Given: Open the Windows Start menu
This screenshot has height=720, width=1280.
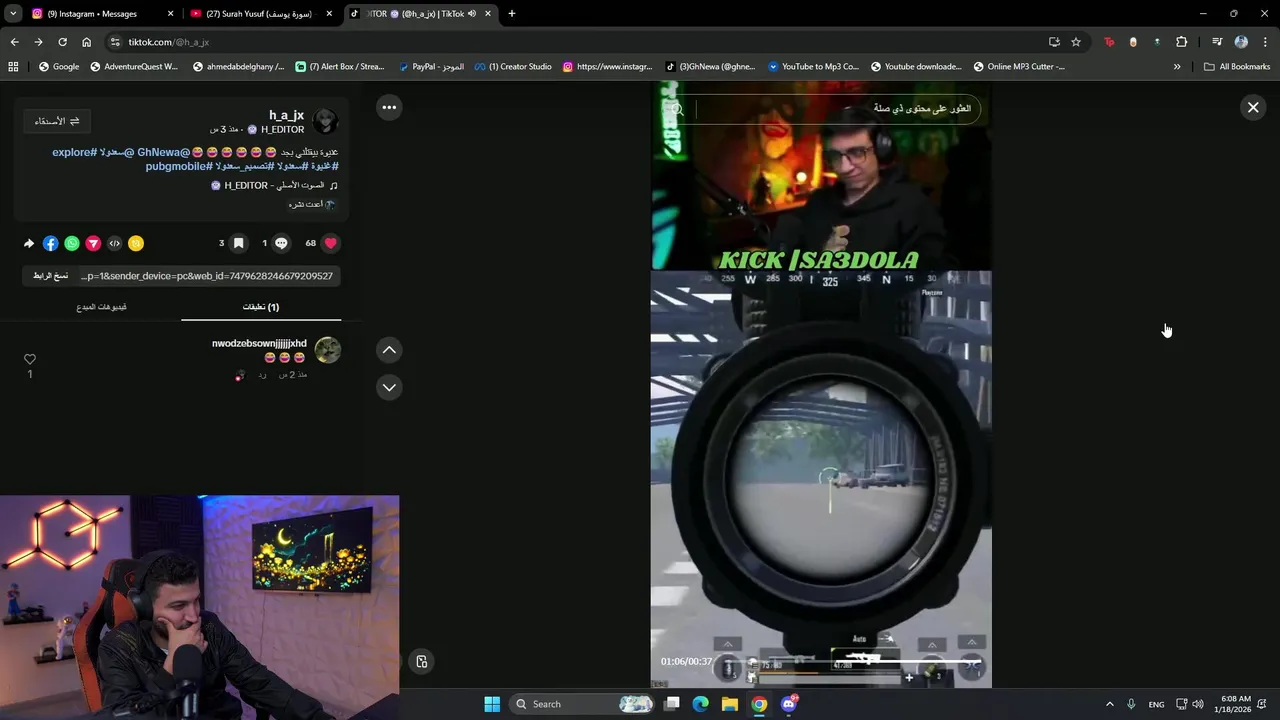Looking at the screenshot, I should (492, 704).
